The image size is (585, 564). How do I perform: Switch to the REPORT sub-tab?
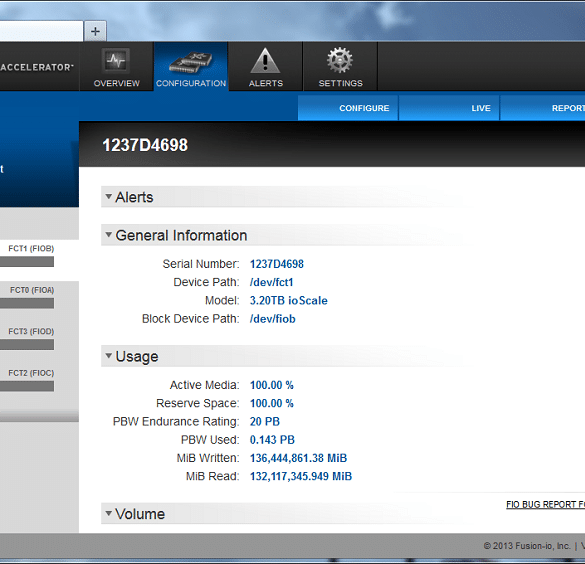coord(543,108)
